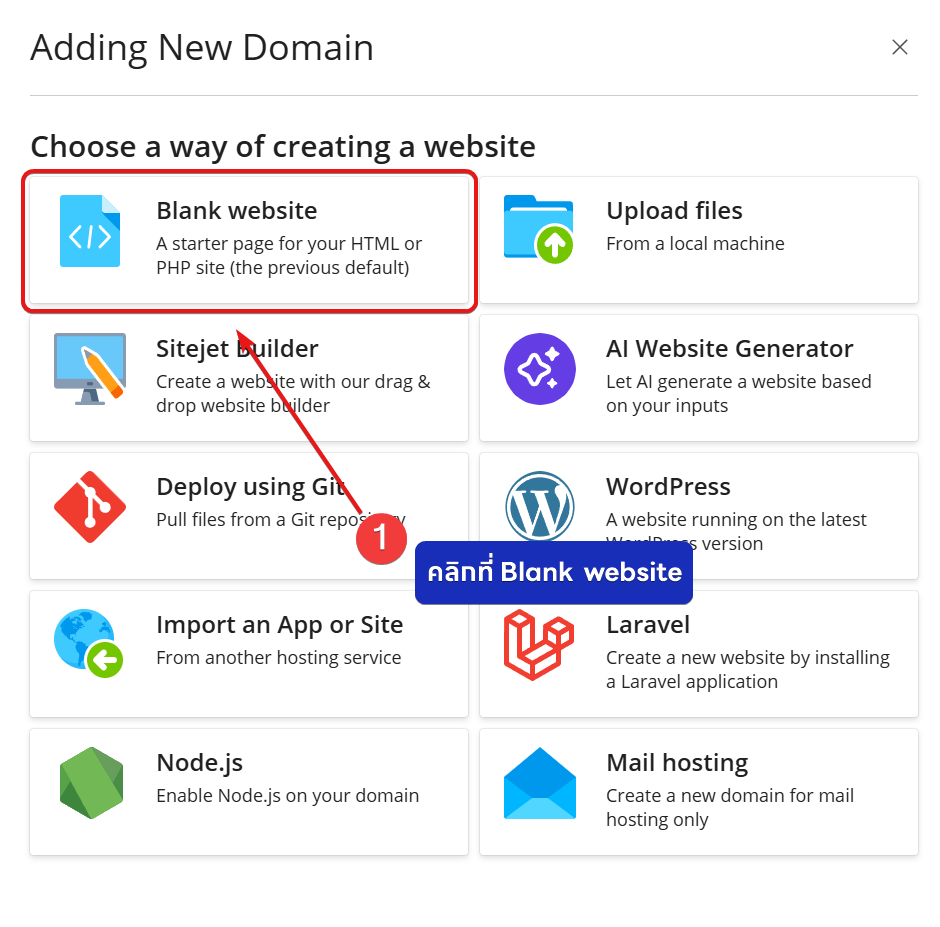940x927 pixels.
Task: Click the Blank website code file icon
Action: click(x=90, y=232)
